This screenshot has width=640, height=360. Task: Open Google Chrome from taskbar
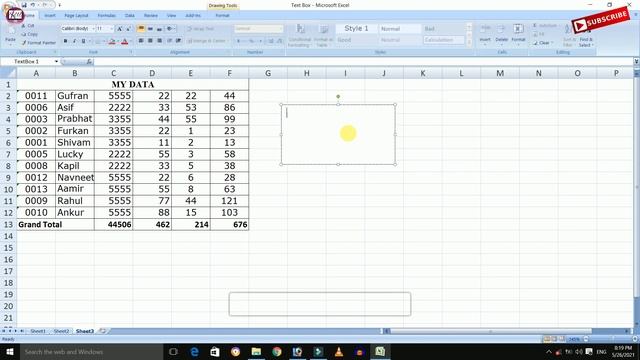[277, 352]
